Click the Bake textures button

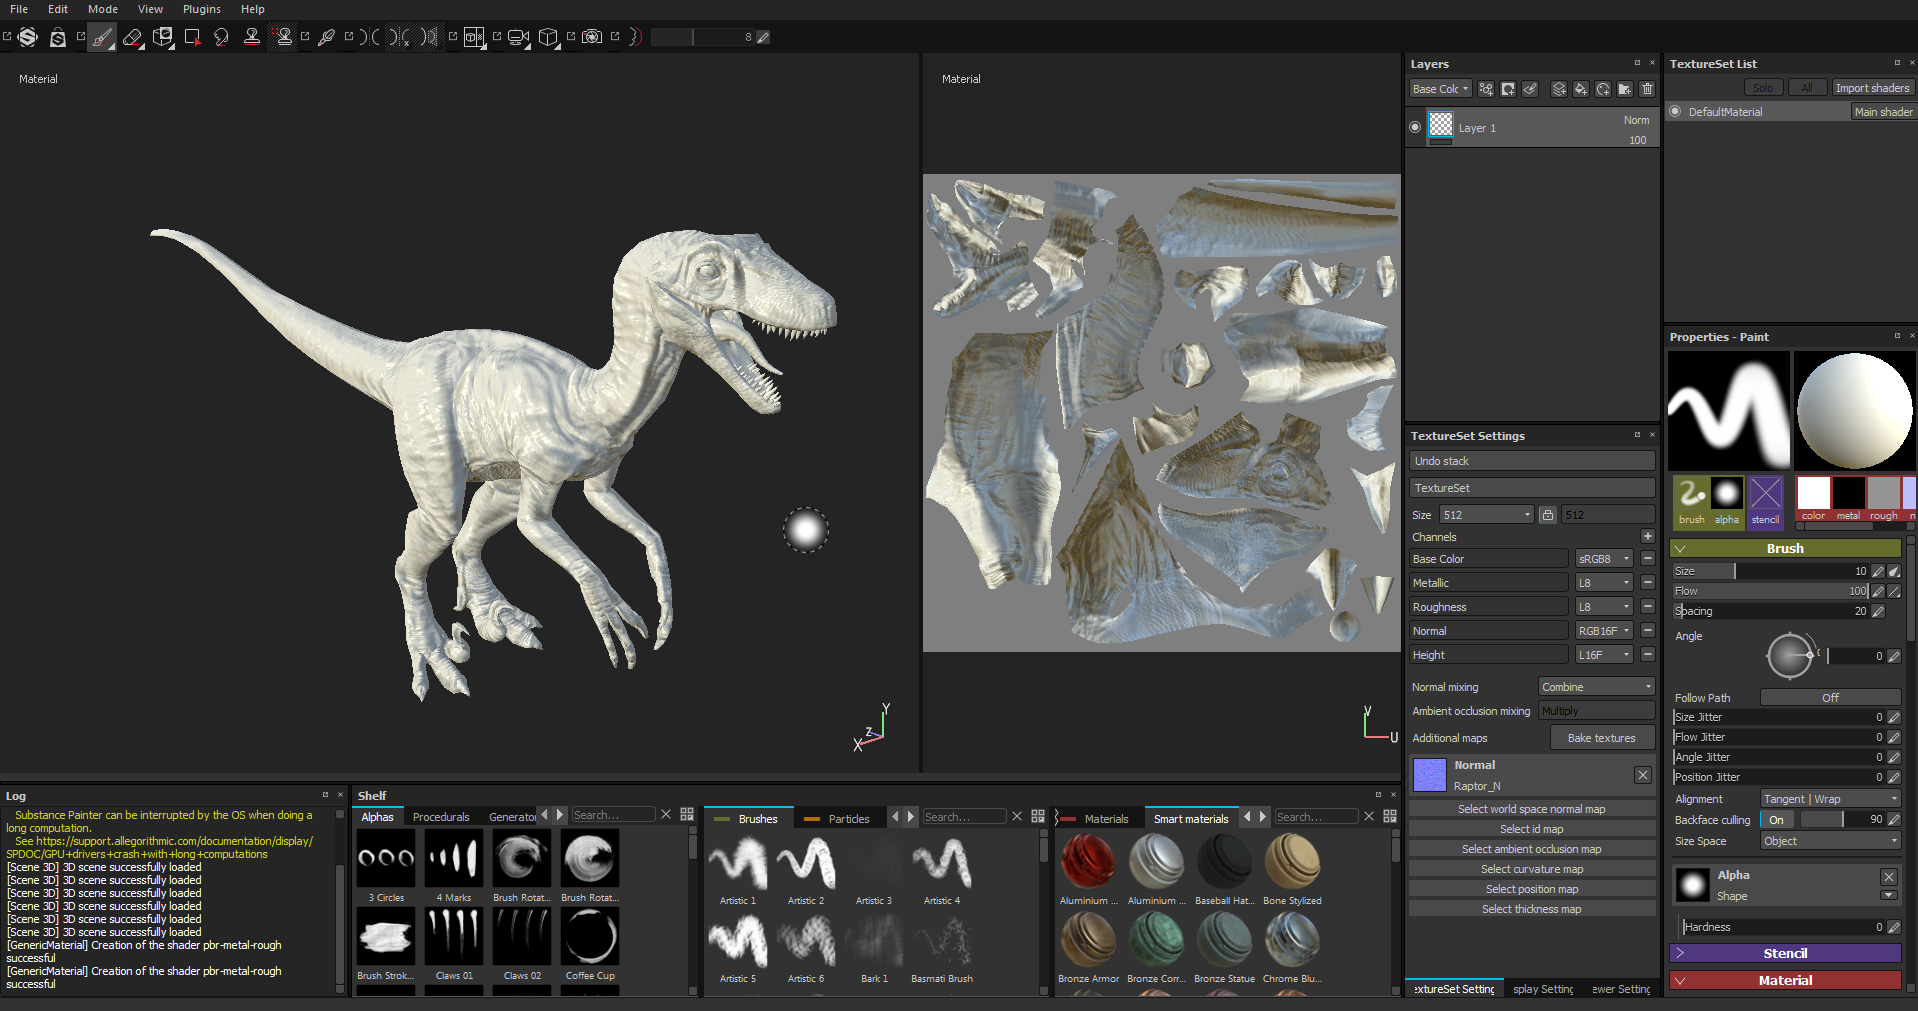click(1601, 738)
